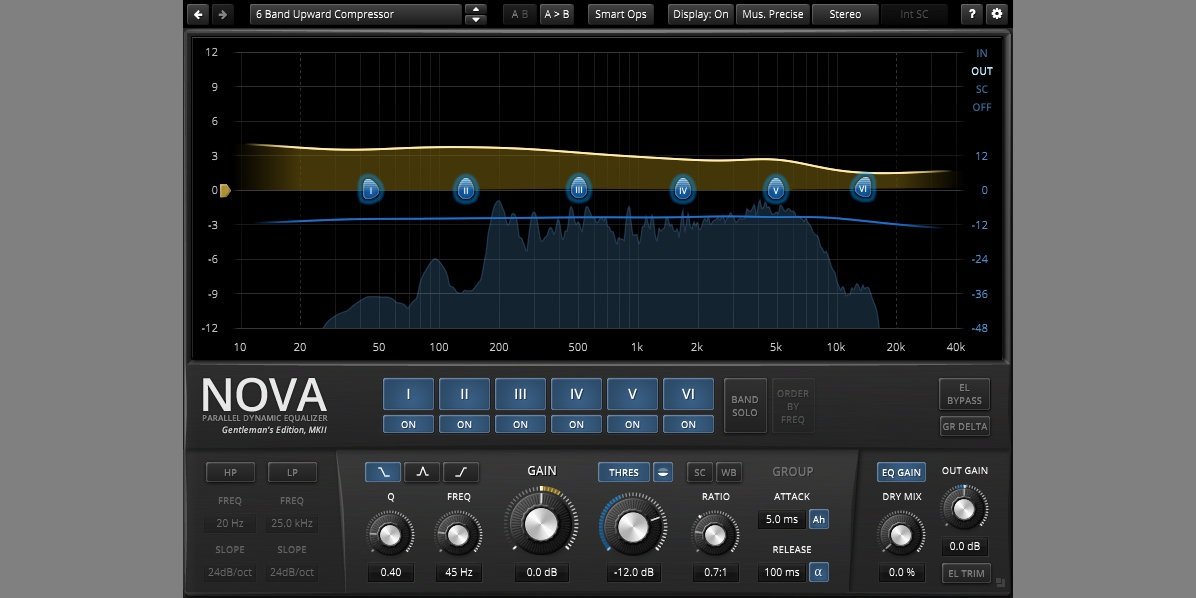The height and width of the screenshot is (598, 1196).
Task: Toggle the Ah auto attack button
Action: (x=818, y=519)
